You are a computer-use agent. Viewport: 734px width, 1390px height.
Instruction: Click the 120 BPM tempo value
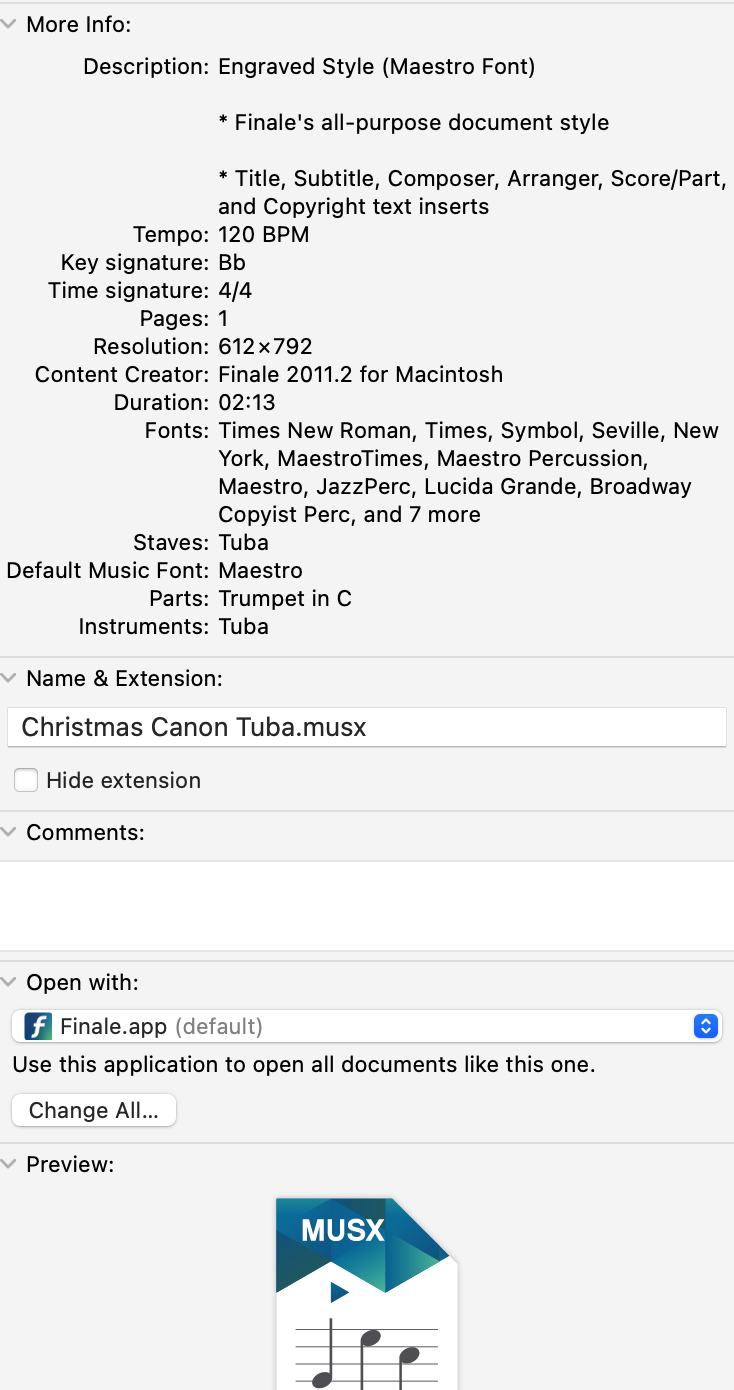[x=264, y=235]
